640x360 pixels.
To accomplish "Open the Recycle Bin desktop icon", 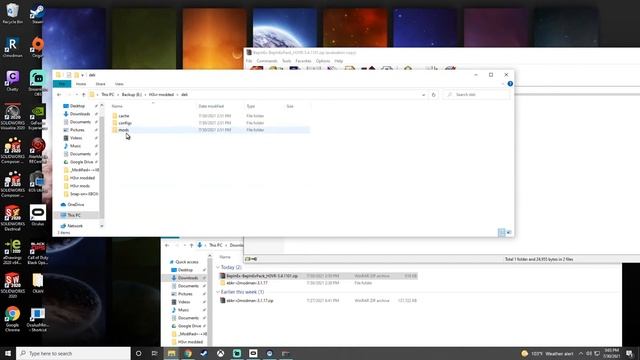I will pos(13,13).
